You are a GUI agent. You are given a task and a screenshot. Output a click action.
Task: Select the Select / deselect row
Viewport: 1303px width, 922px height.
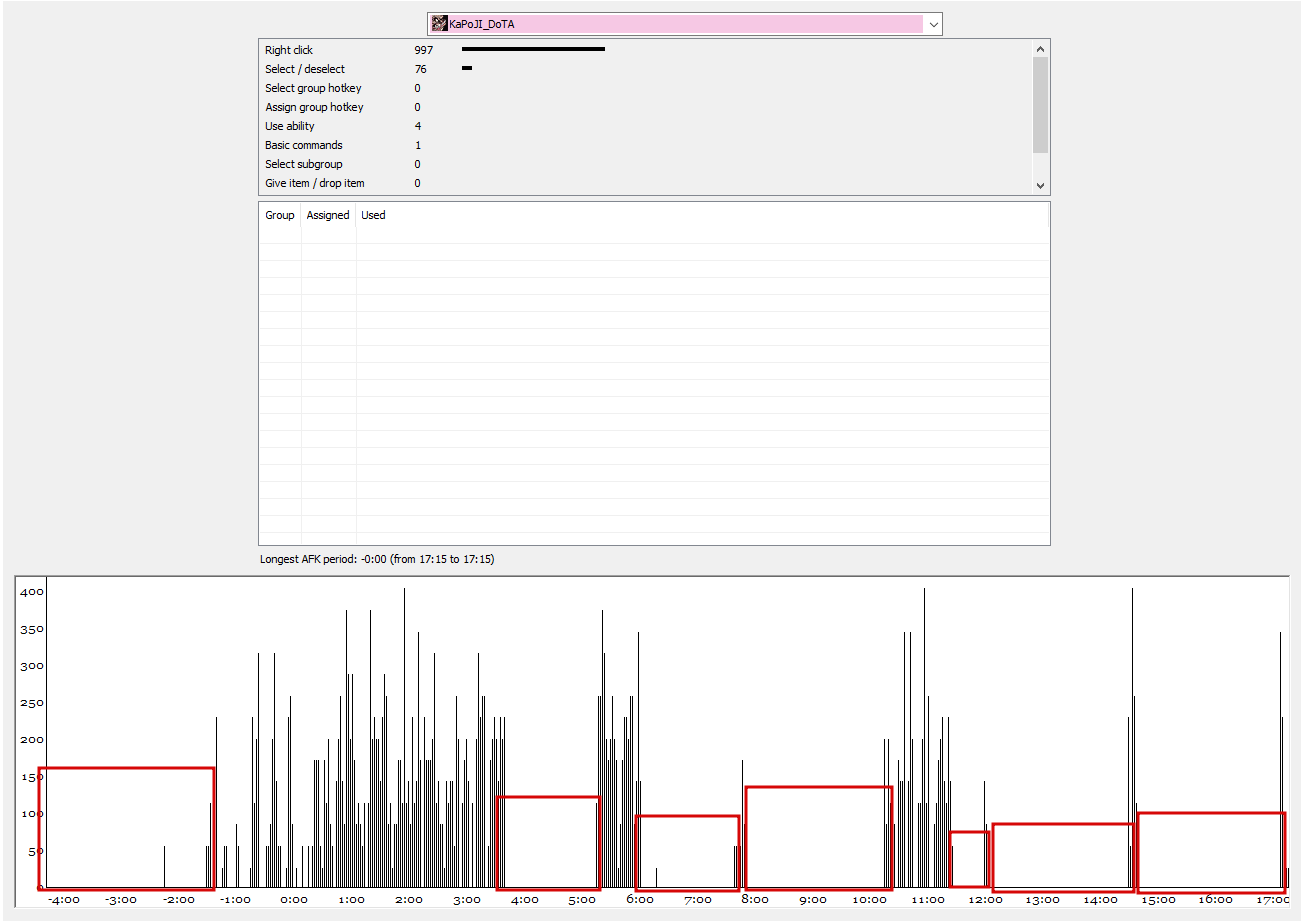(645, 69)
